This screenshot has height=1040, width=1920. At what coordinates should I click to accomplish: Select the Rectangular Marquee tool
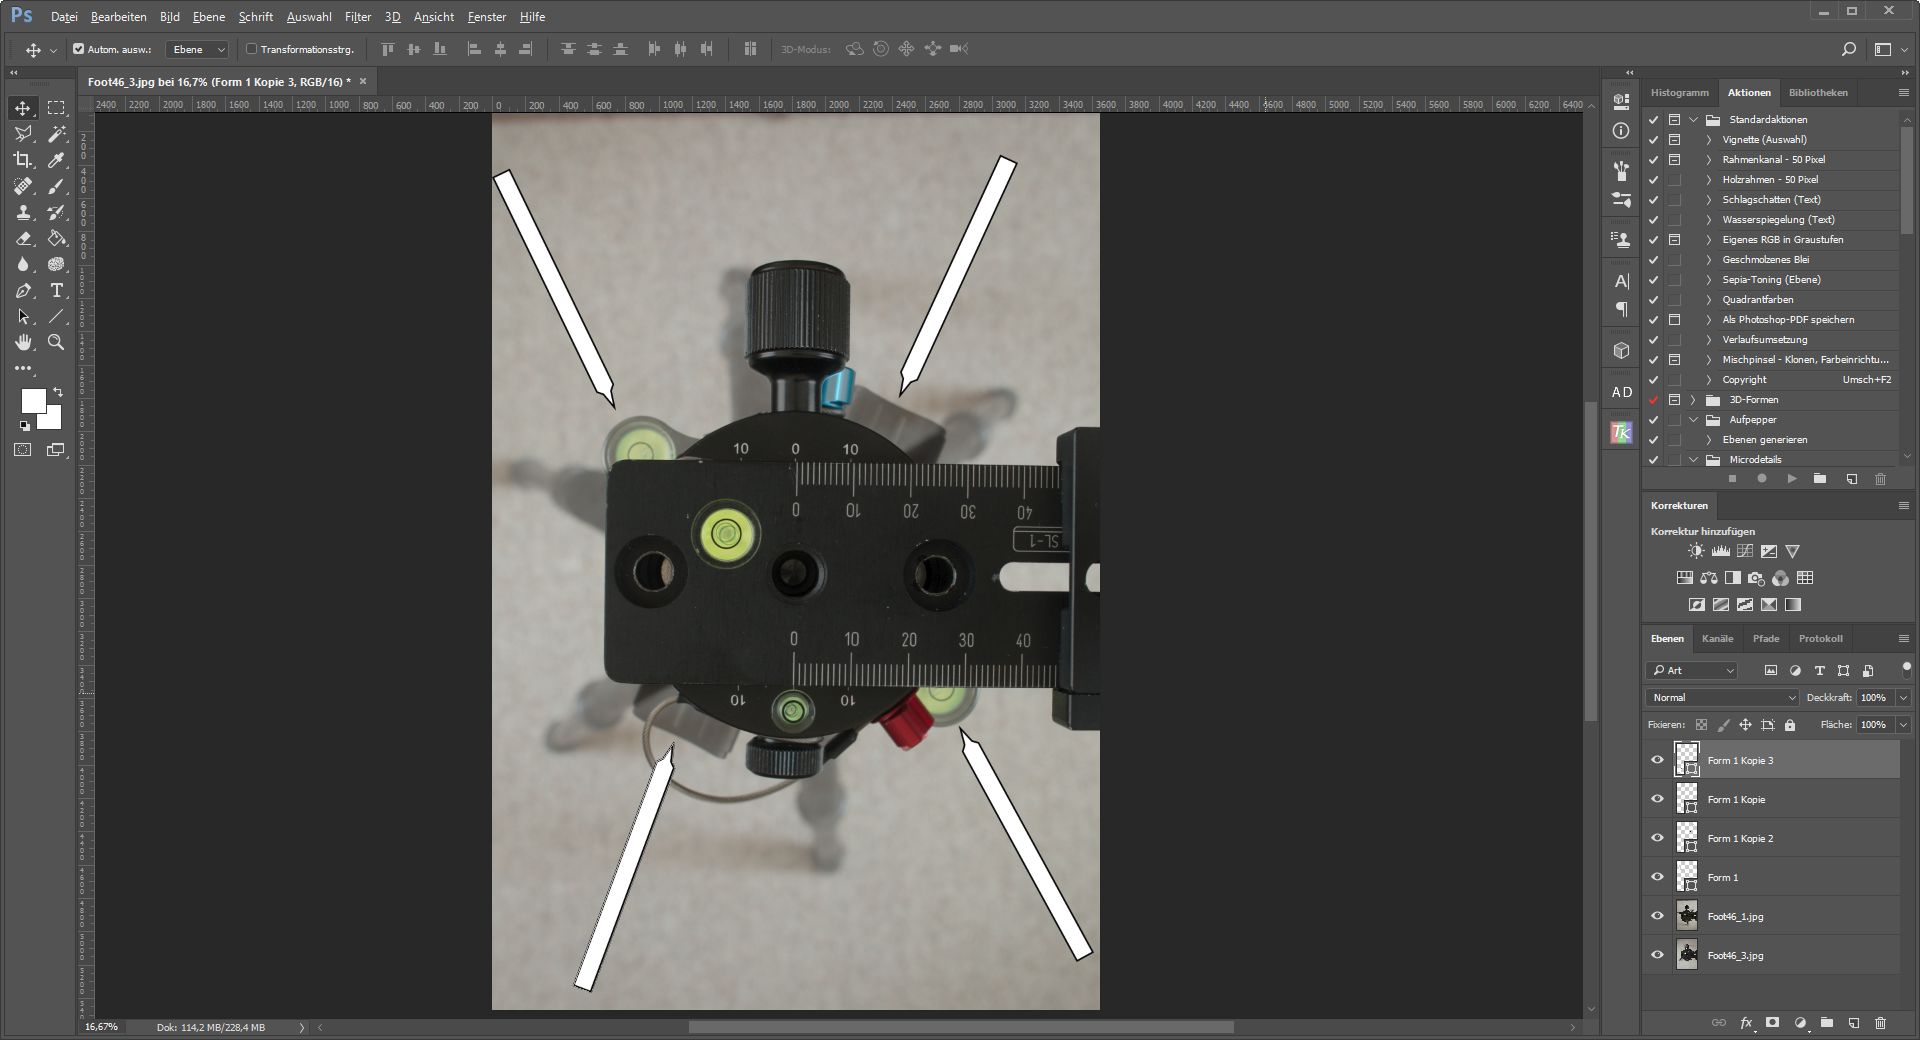56,108
